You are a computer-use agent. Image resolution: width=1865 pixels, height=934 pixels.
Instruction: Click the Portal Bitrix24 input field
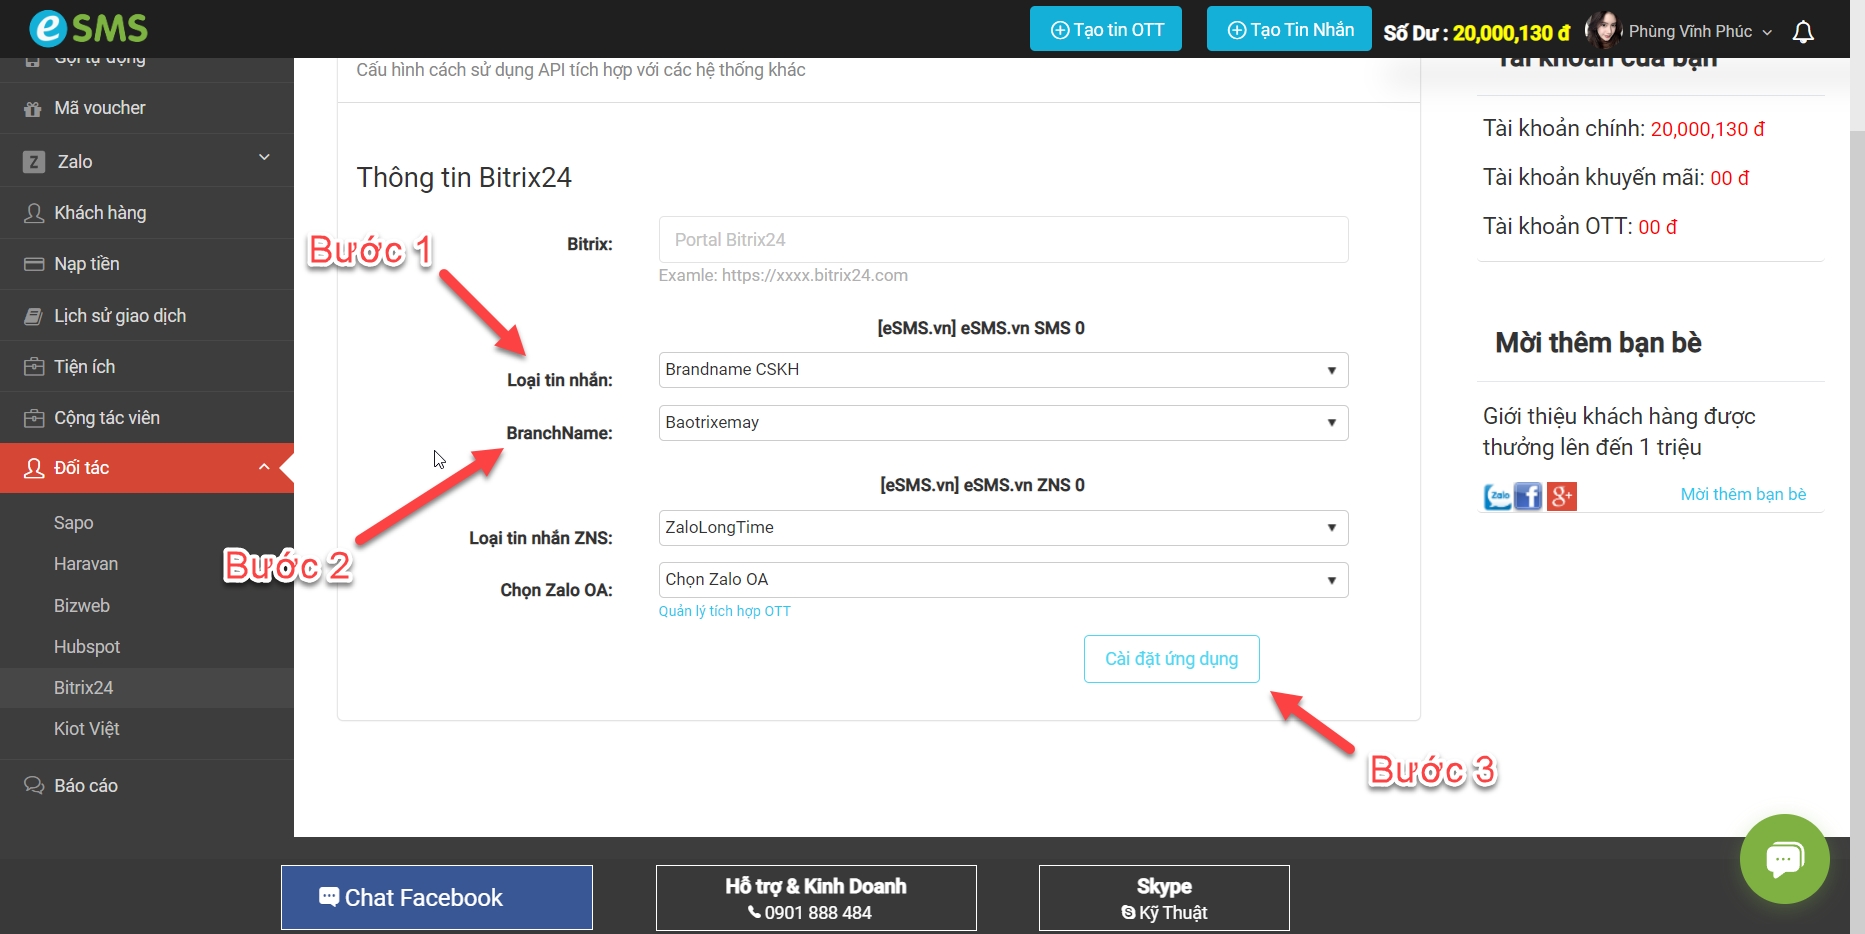(1002, 240)
